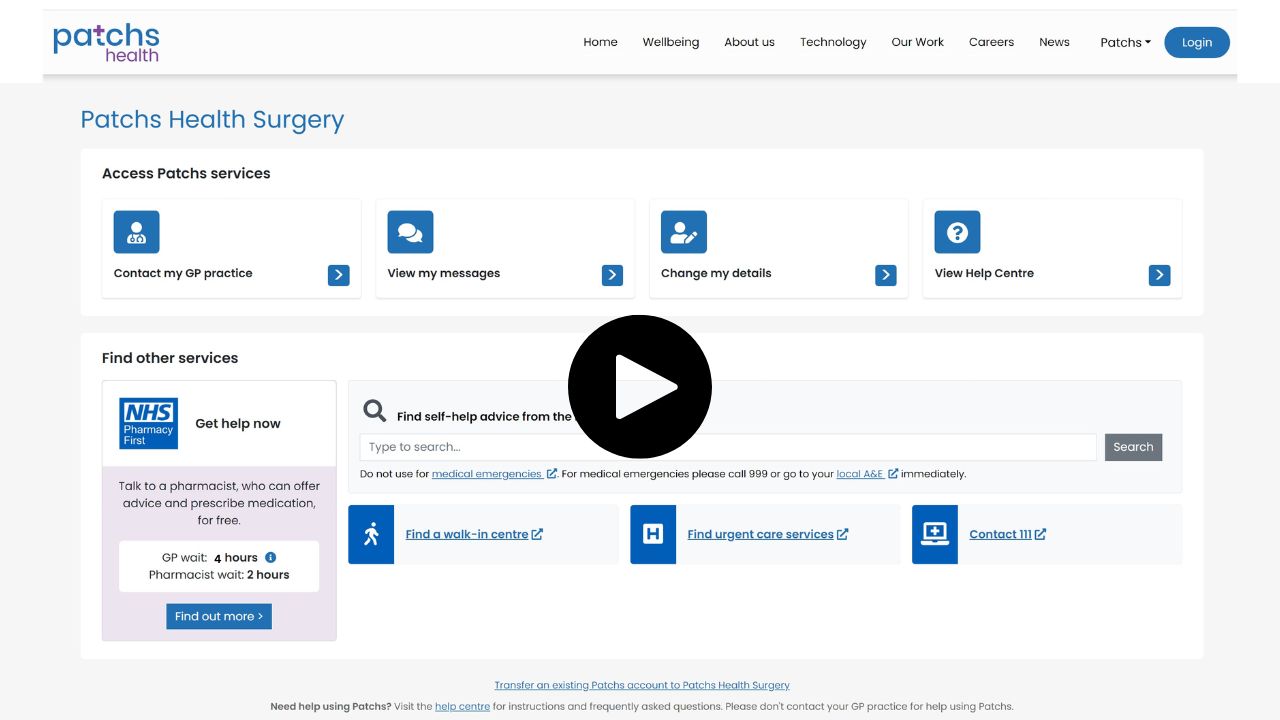This screenshot has height=720, width=1280.
Task: Expand the Patchs dropdown menu
Action: [x=1125, y=42]
